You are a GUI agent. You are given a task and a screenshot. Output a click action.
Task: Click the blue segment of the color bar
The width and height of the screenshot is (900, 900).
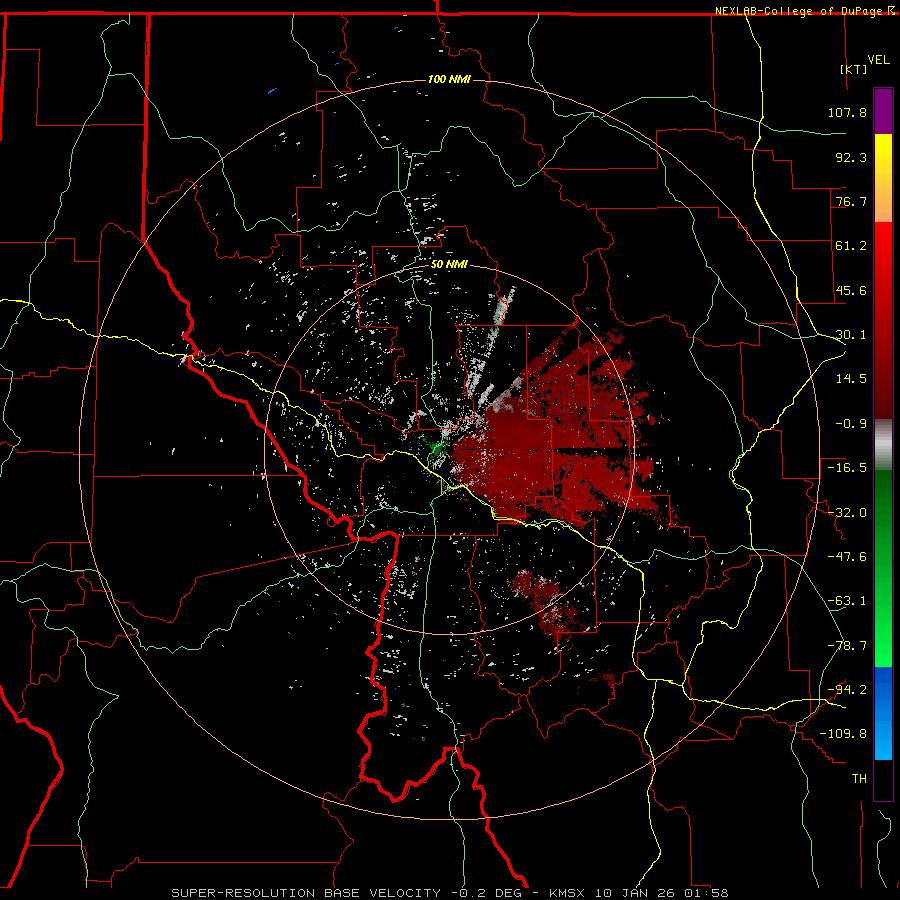coord(883,713)
